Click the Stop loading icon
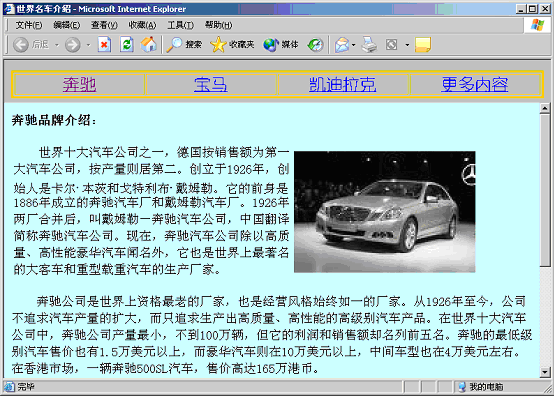The image size is (554, 396). tap(104, 45)
